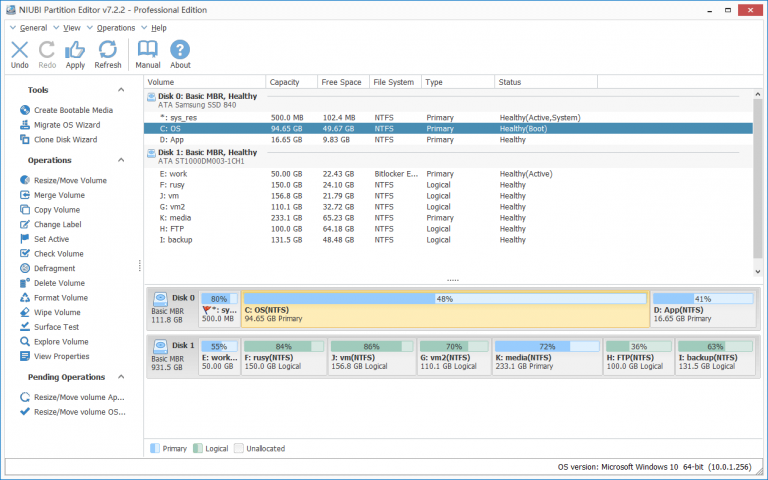Image resolution: width=768 pixels, height=480 pixels.
Task: Click F: rusy(NTFS) partition block
Action: tap(284, 357)
